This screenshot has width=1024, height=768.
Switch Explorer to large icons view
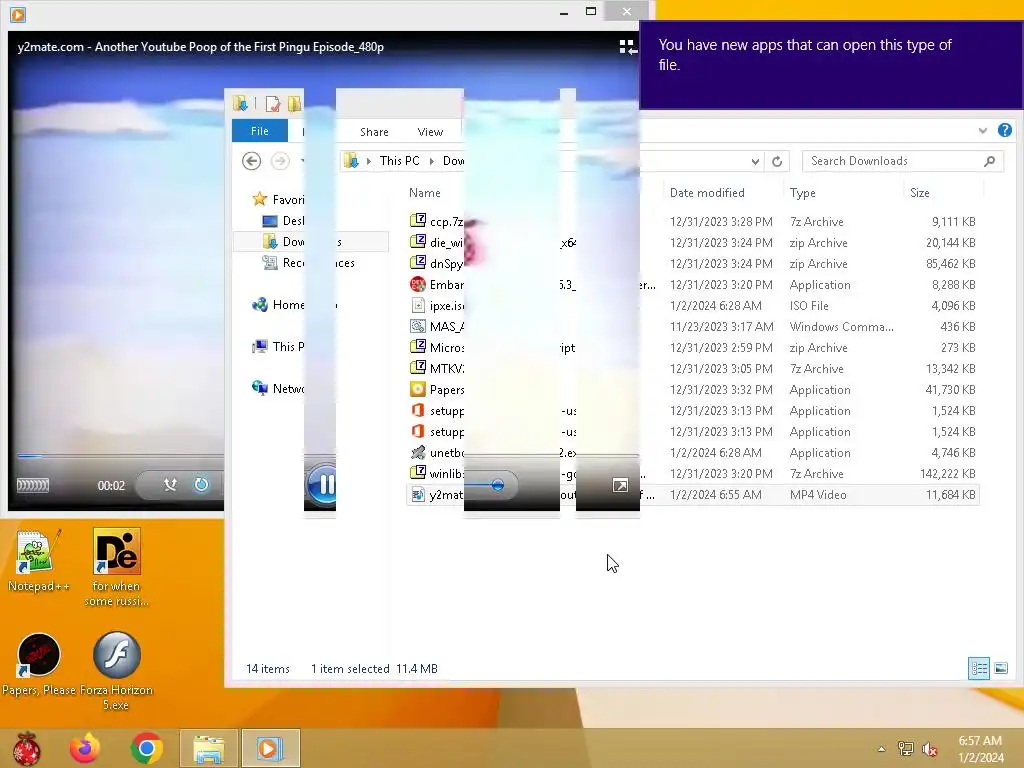tap(1000, 668)
